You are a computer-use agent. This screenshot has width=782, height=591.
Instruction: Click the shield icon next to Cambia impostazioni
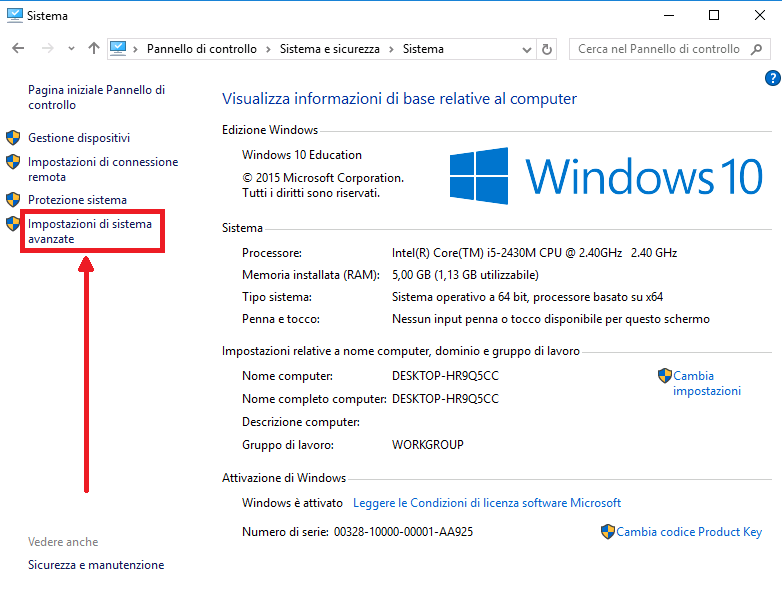click(x=665, y=376)
